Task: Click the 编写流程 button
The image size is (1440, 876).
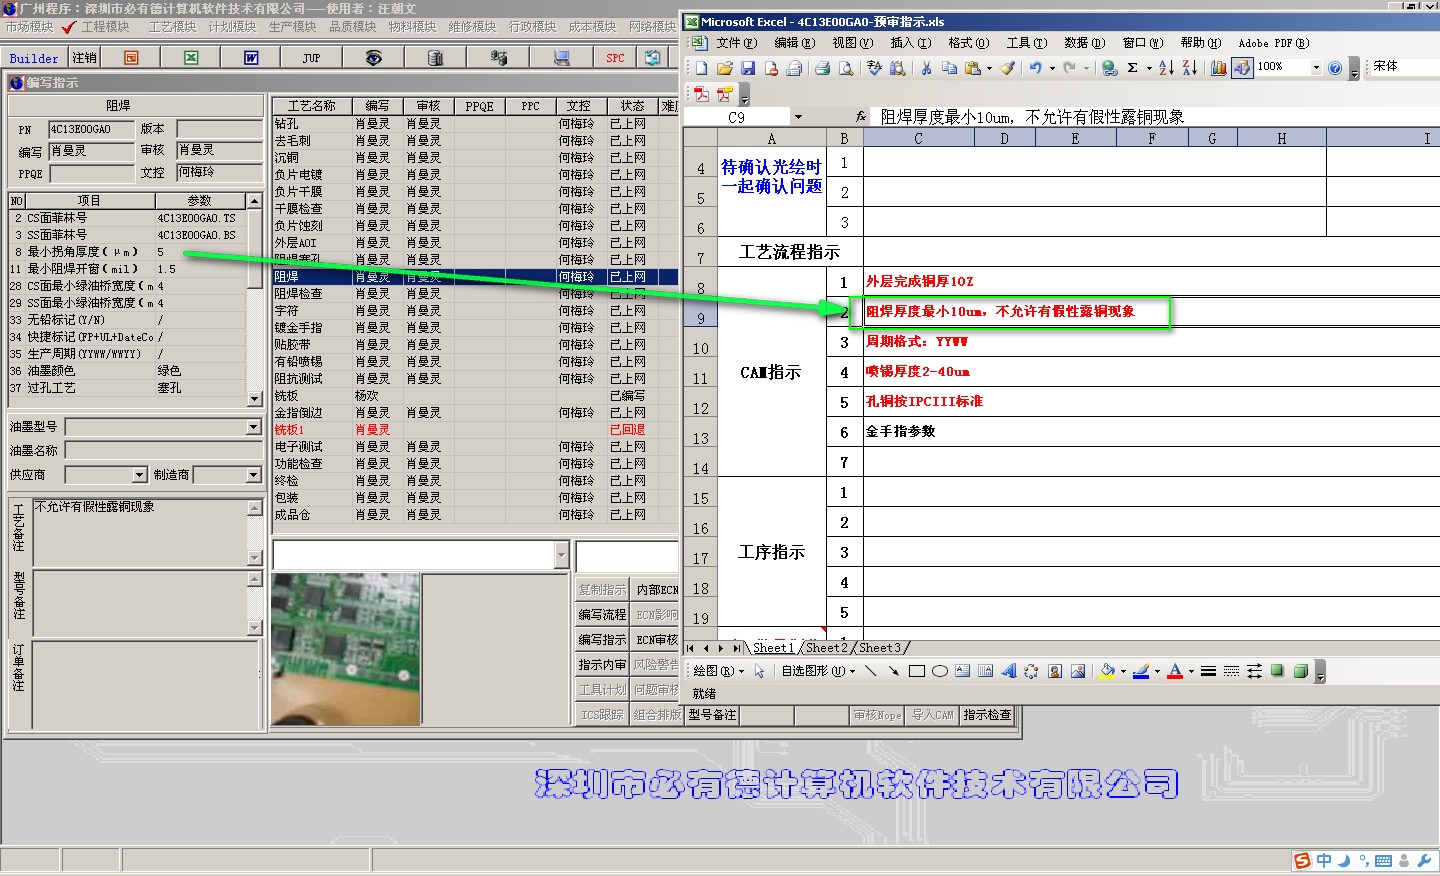Action: coord(602,615)
